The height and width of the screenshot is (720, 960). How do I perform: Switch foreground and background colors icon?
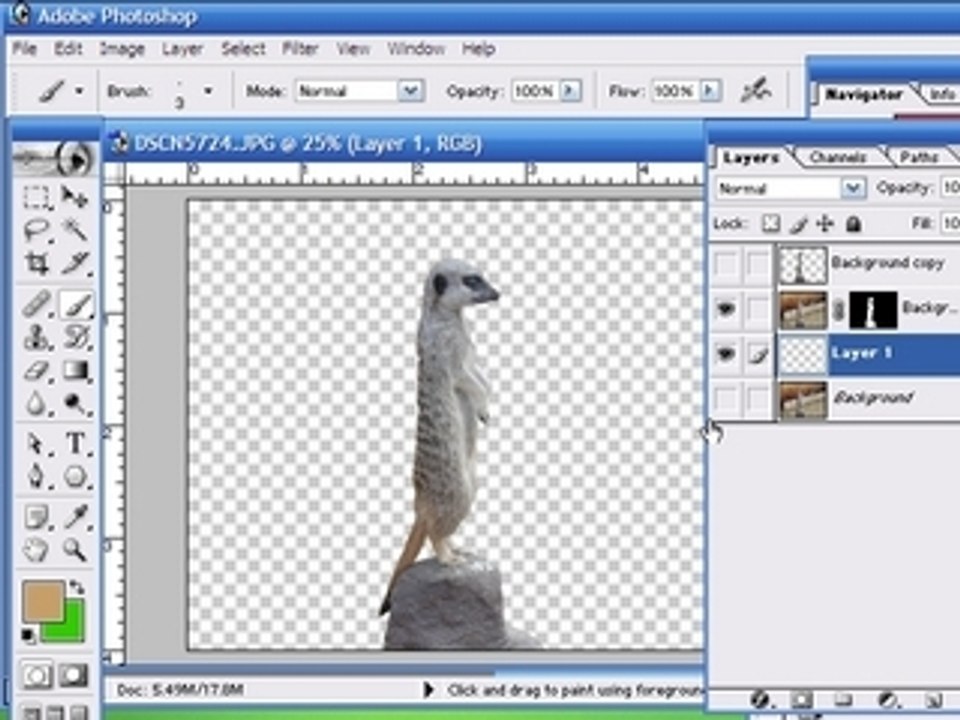pos(77,587)
